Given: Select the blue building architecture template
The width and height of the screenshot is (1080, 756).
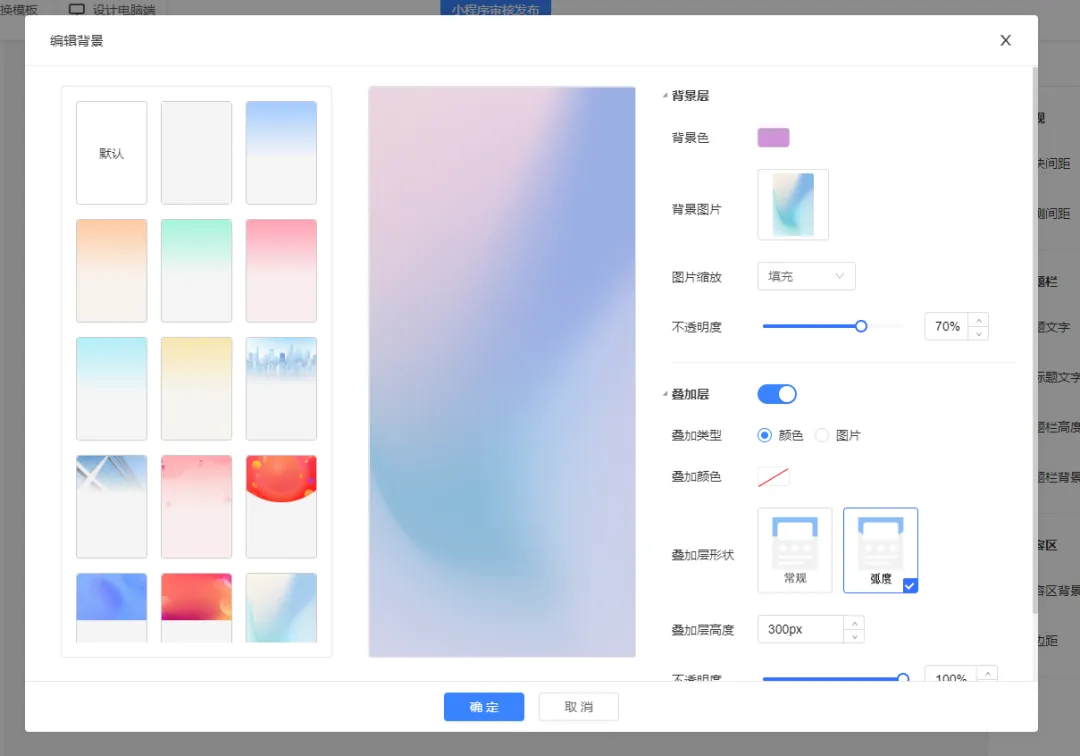Looking at the screenshot, I should pyautogui.click(x=112, y=507).
